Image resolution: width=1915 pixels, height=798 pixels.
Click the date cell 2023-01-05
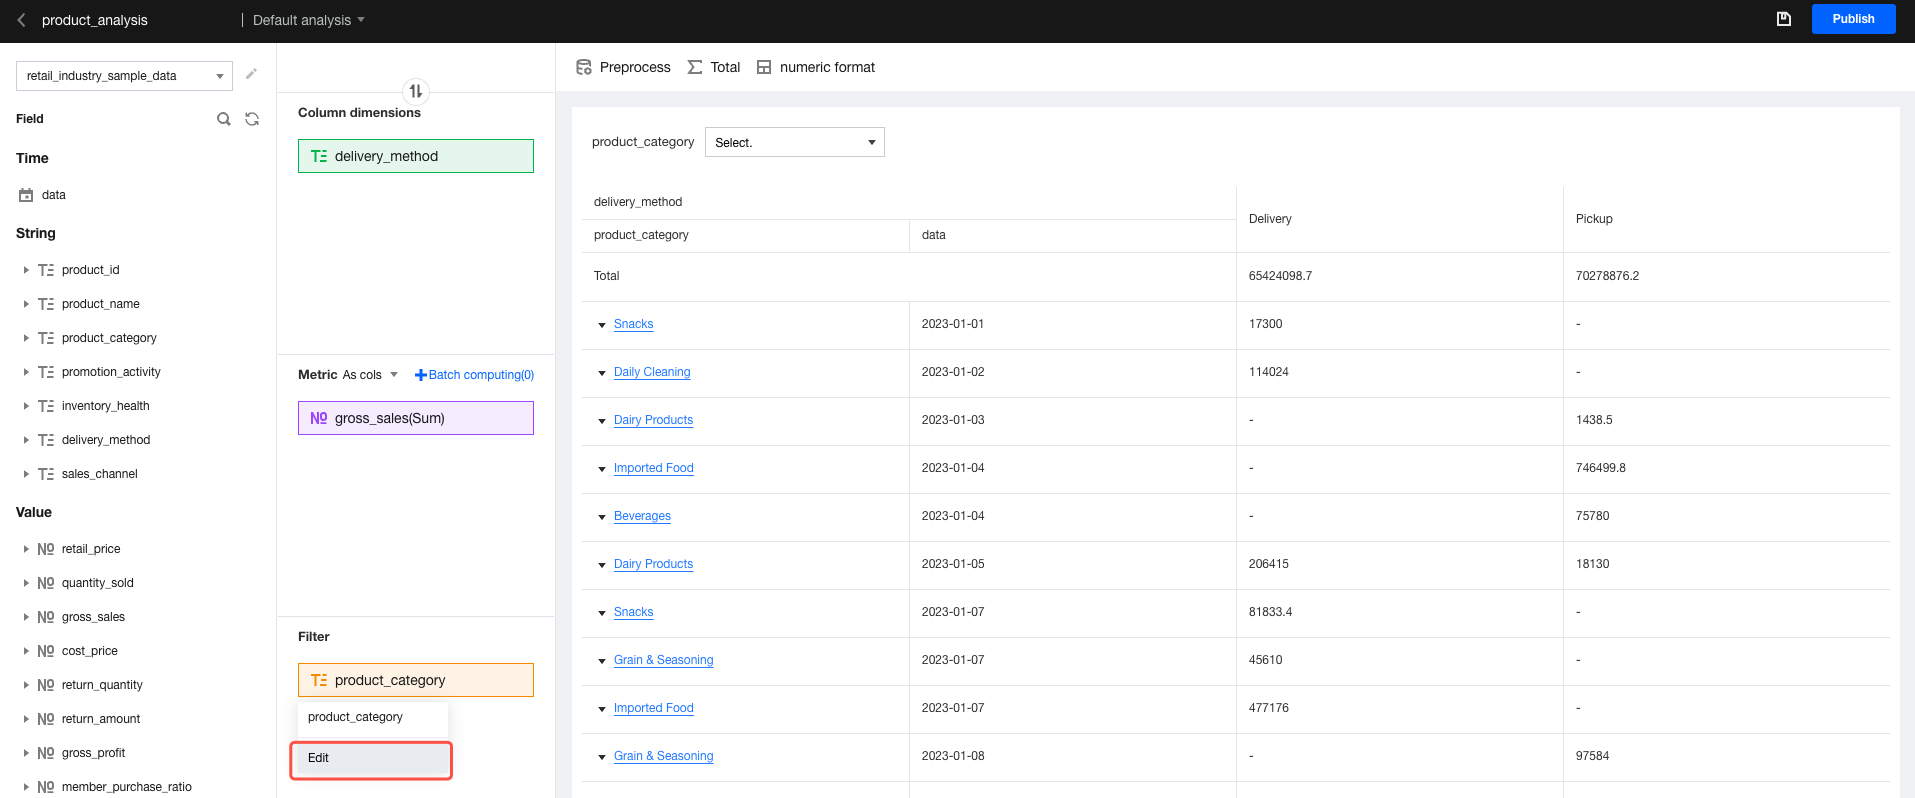pyautogui.click(x=953, y=564)
